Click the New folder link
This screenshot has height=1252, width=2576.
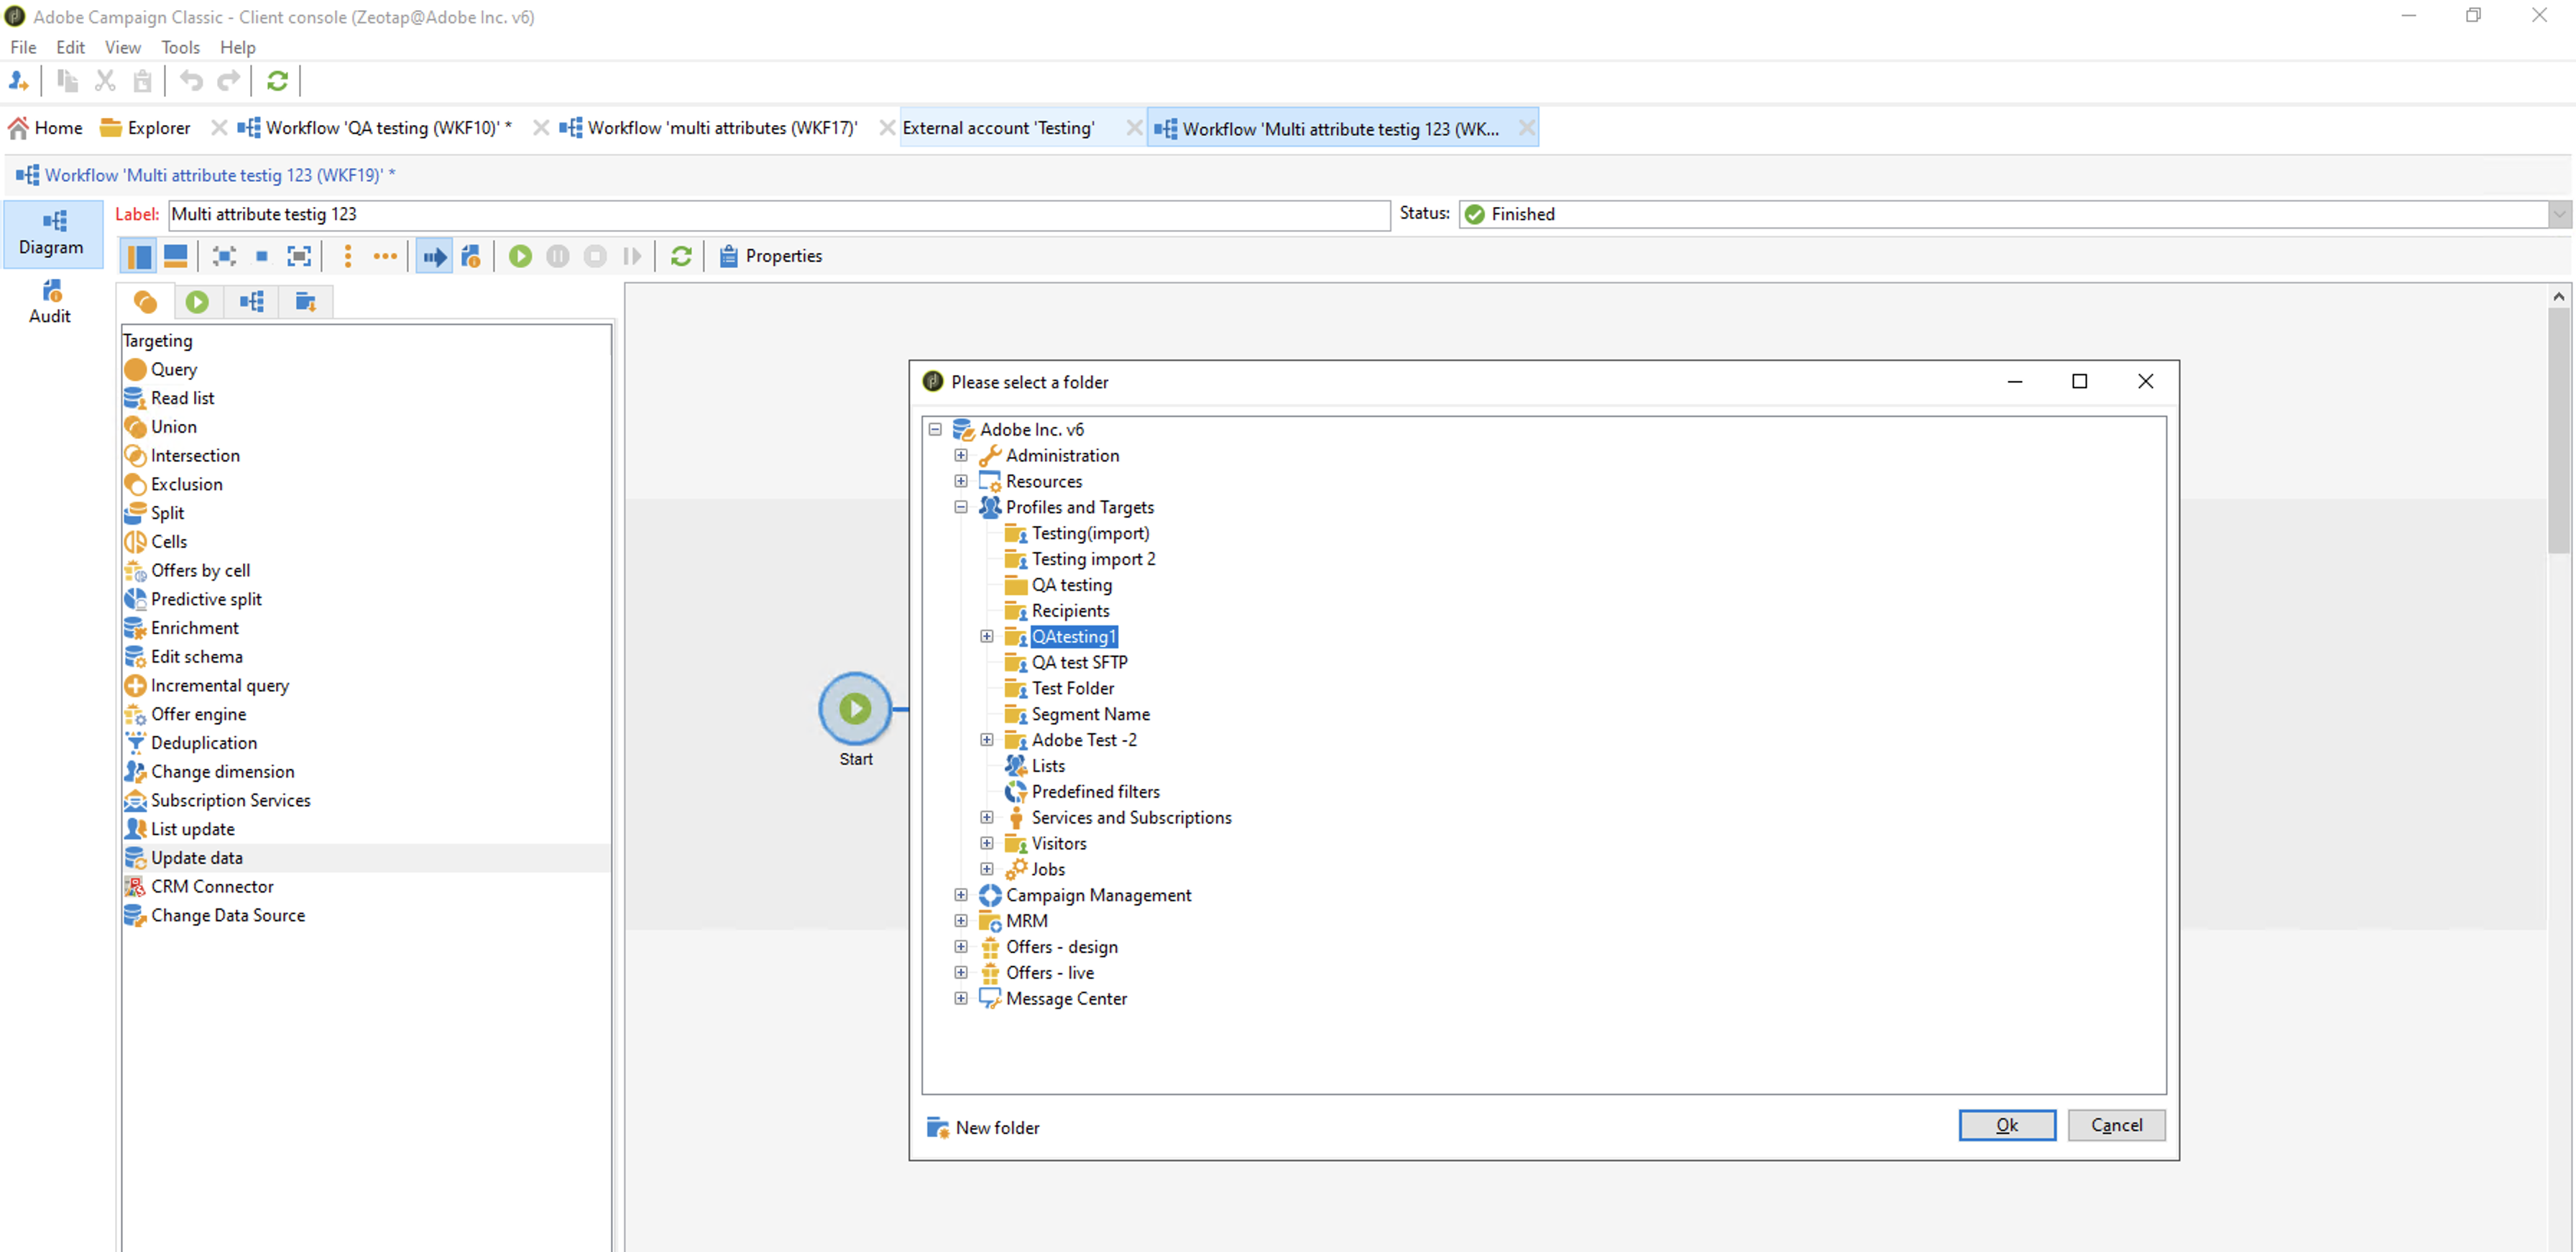pos(996,1128)
